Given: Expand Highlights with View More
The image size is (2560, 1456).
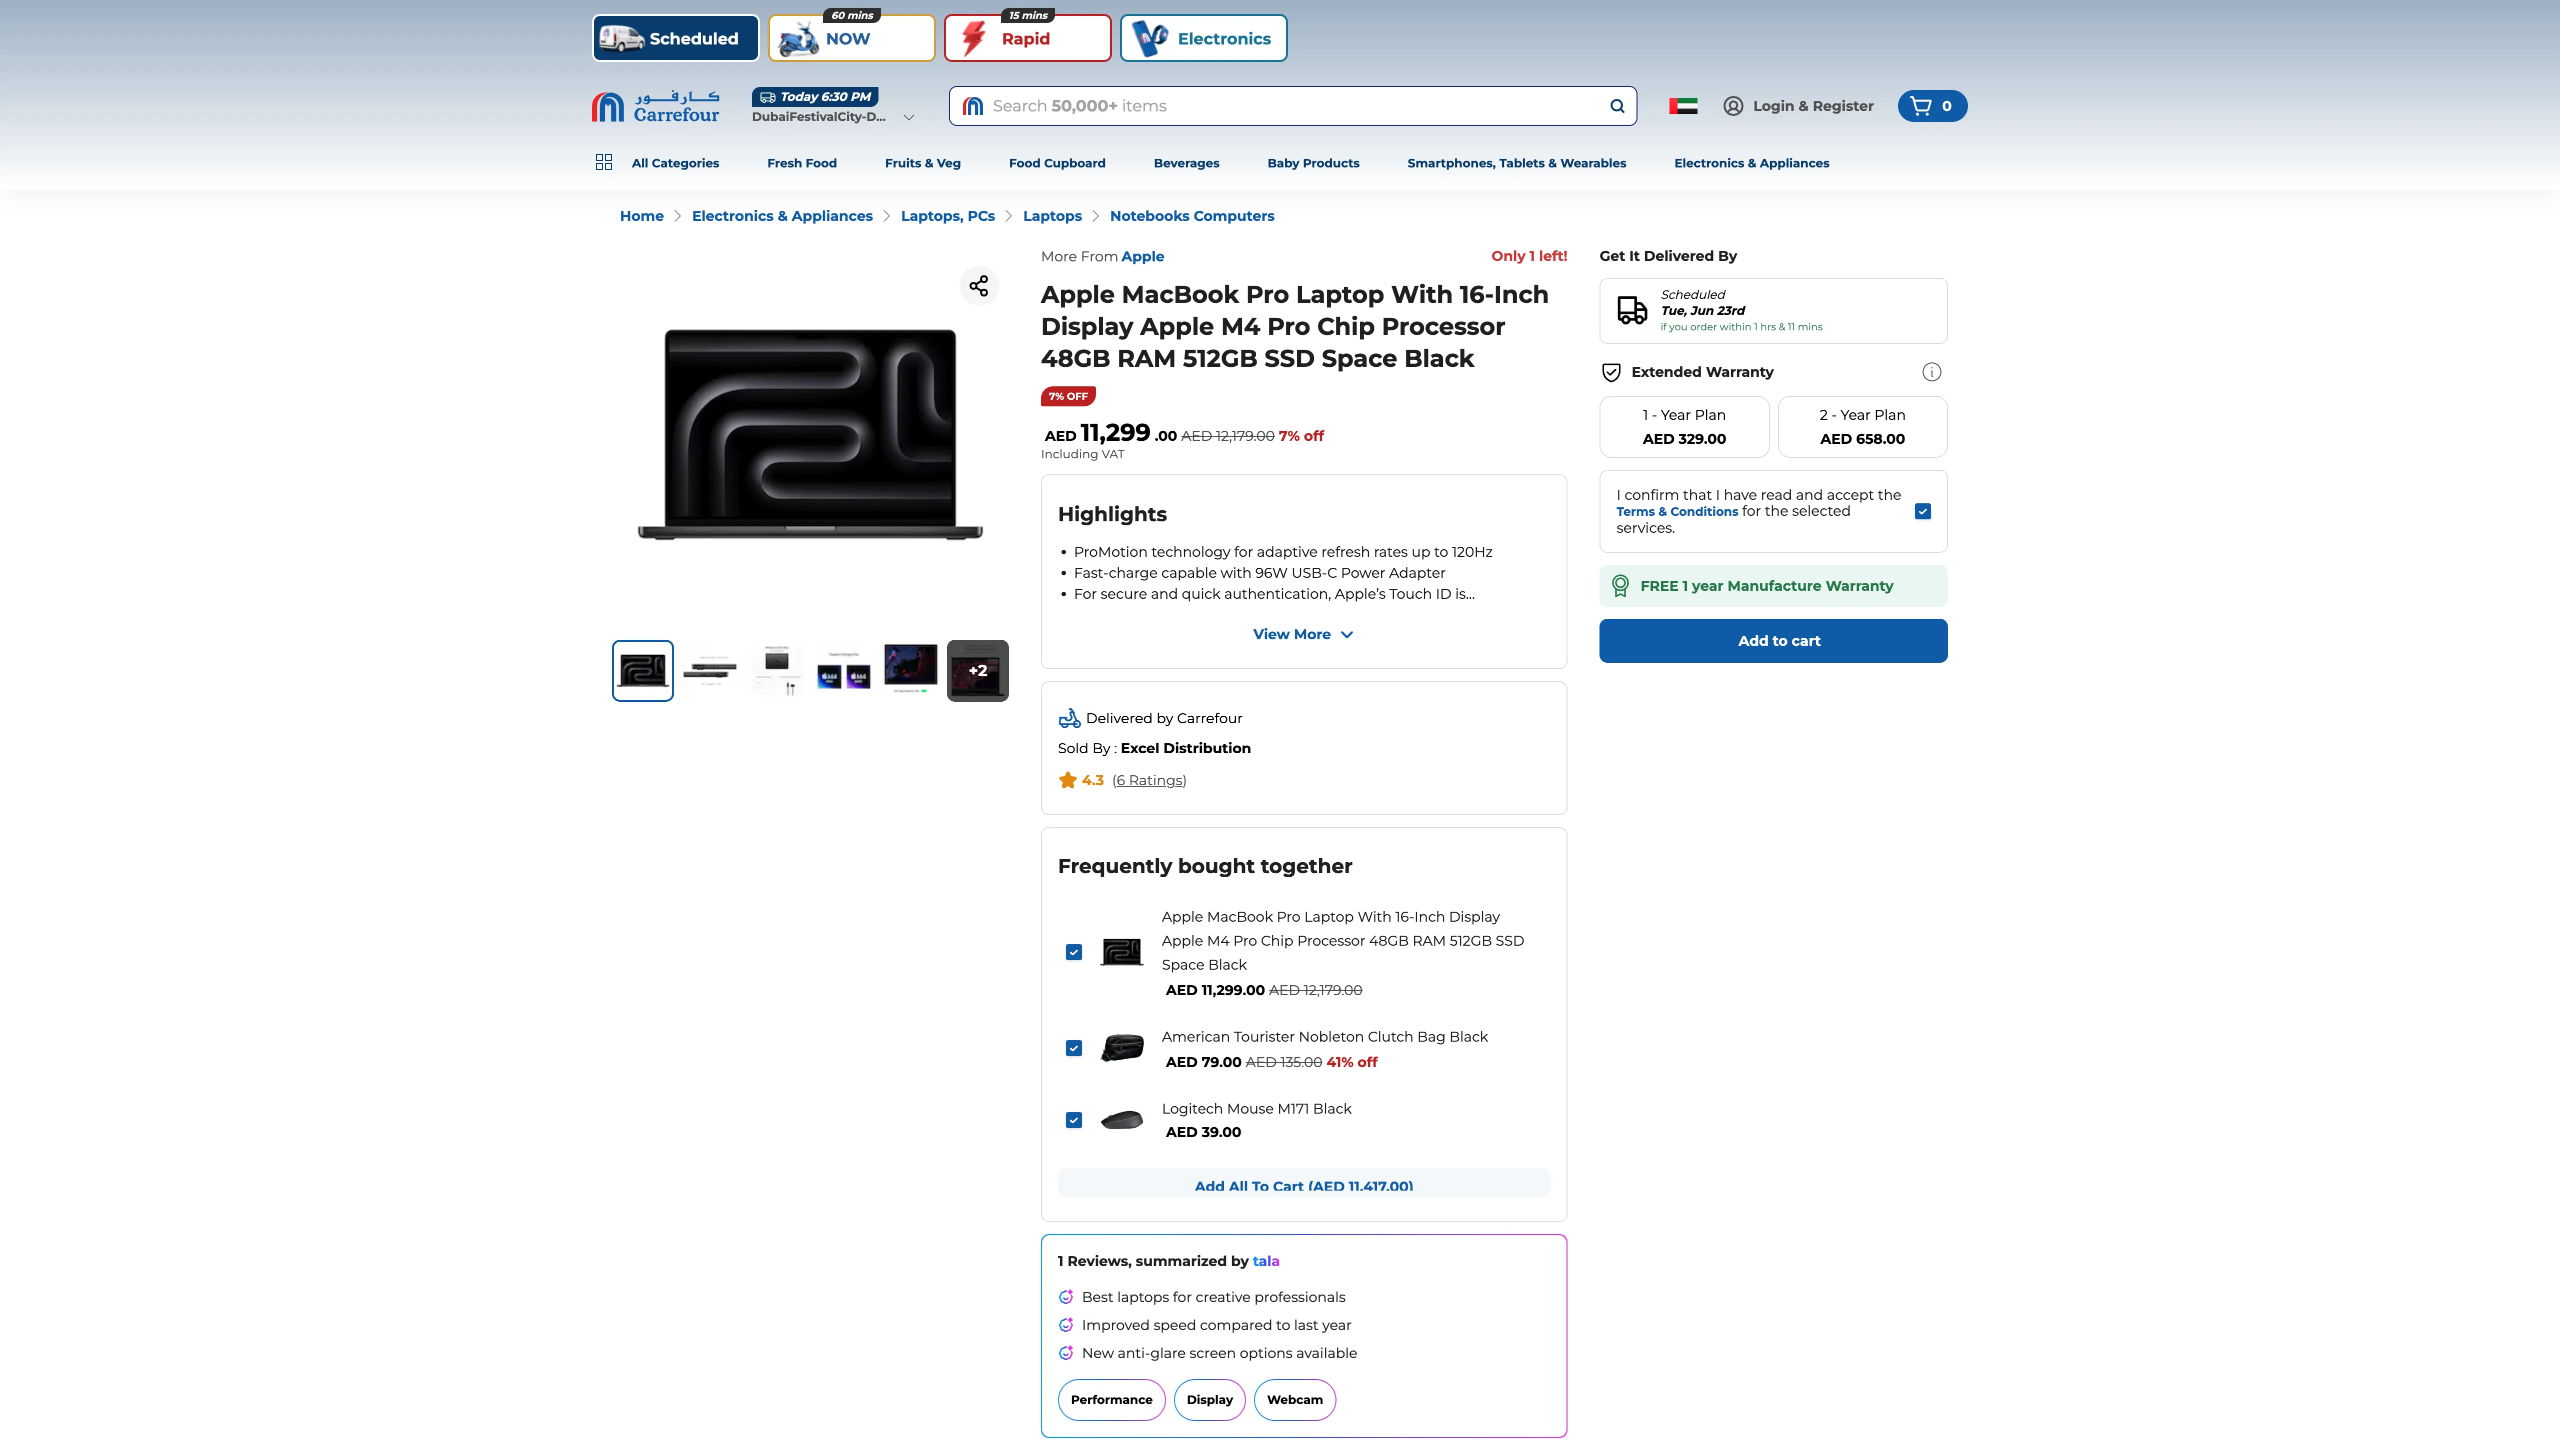Looking at the screenshot, I should point(1303,634).
